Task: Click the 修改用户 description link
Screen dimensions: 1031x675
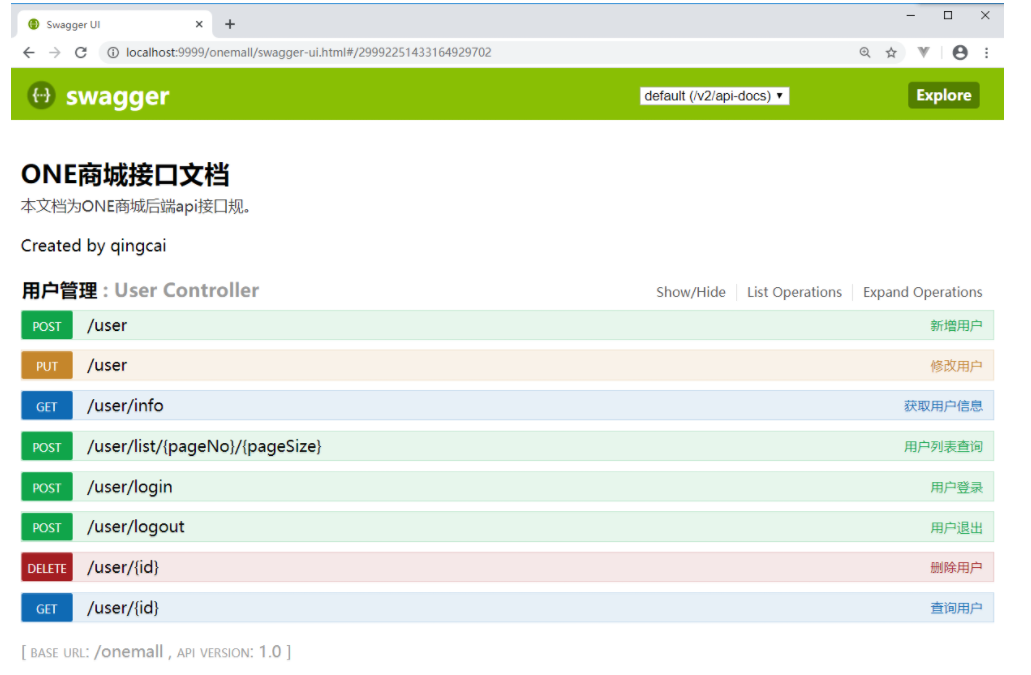Action: (x=956, y=366)
